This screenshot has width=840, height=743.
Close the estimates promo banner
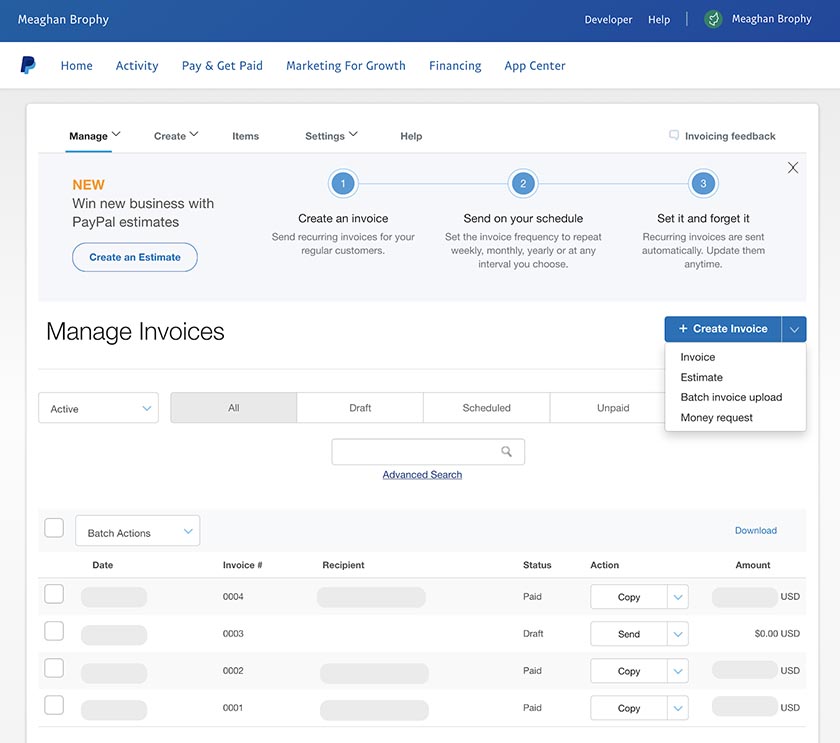click(x=793, y=168)
